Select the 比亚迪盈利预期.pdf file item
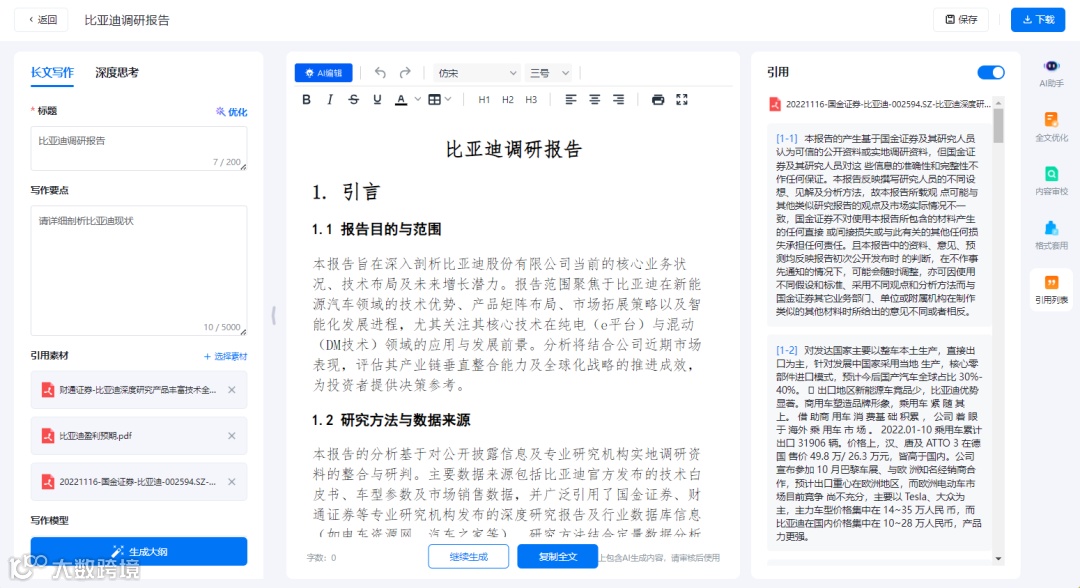The image size is (1080, 588). (x=138, y=436)
